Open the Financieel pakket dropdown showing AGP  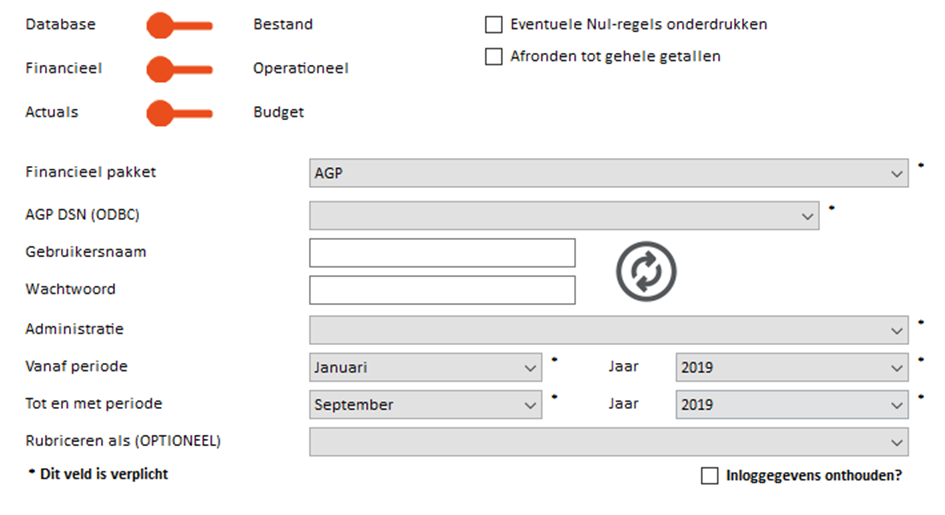609,173
